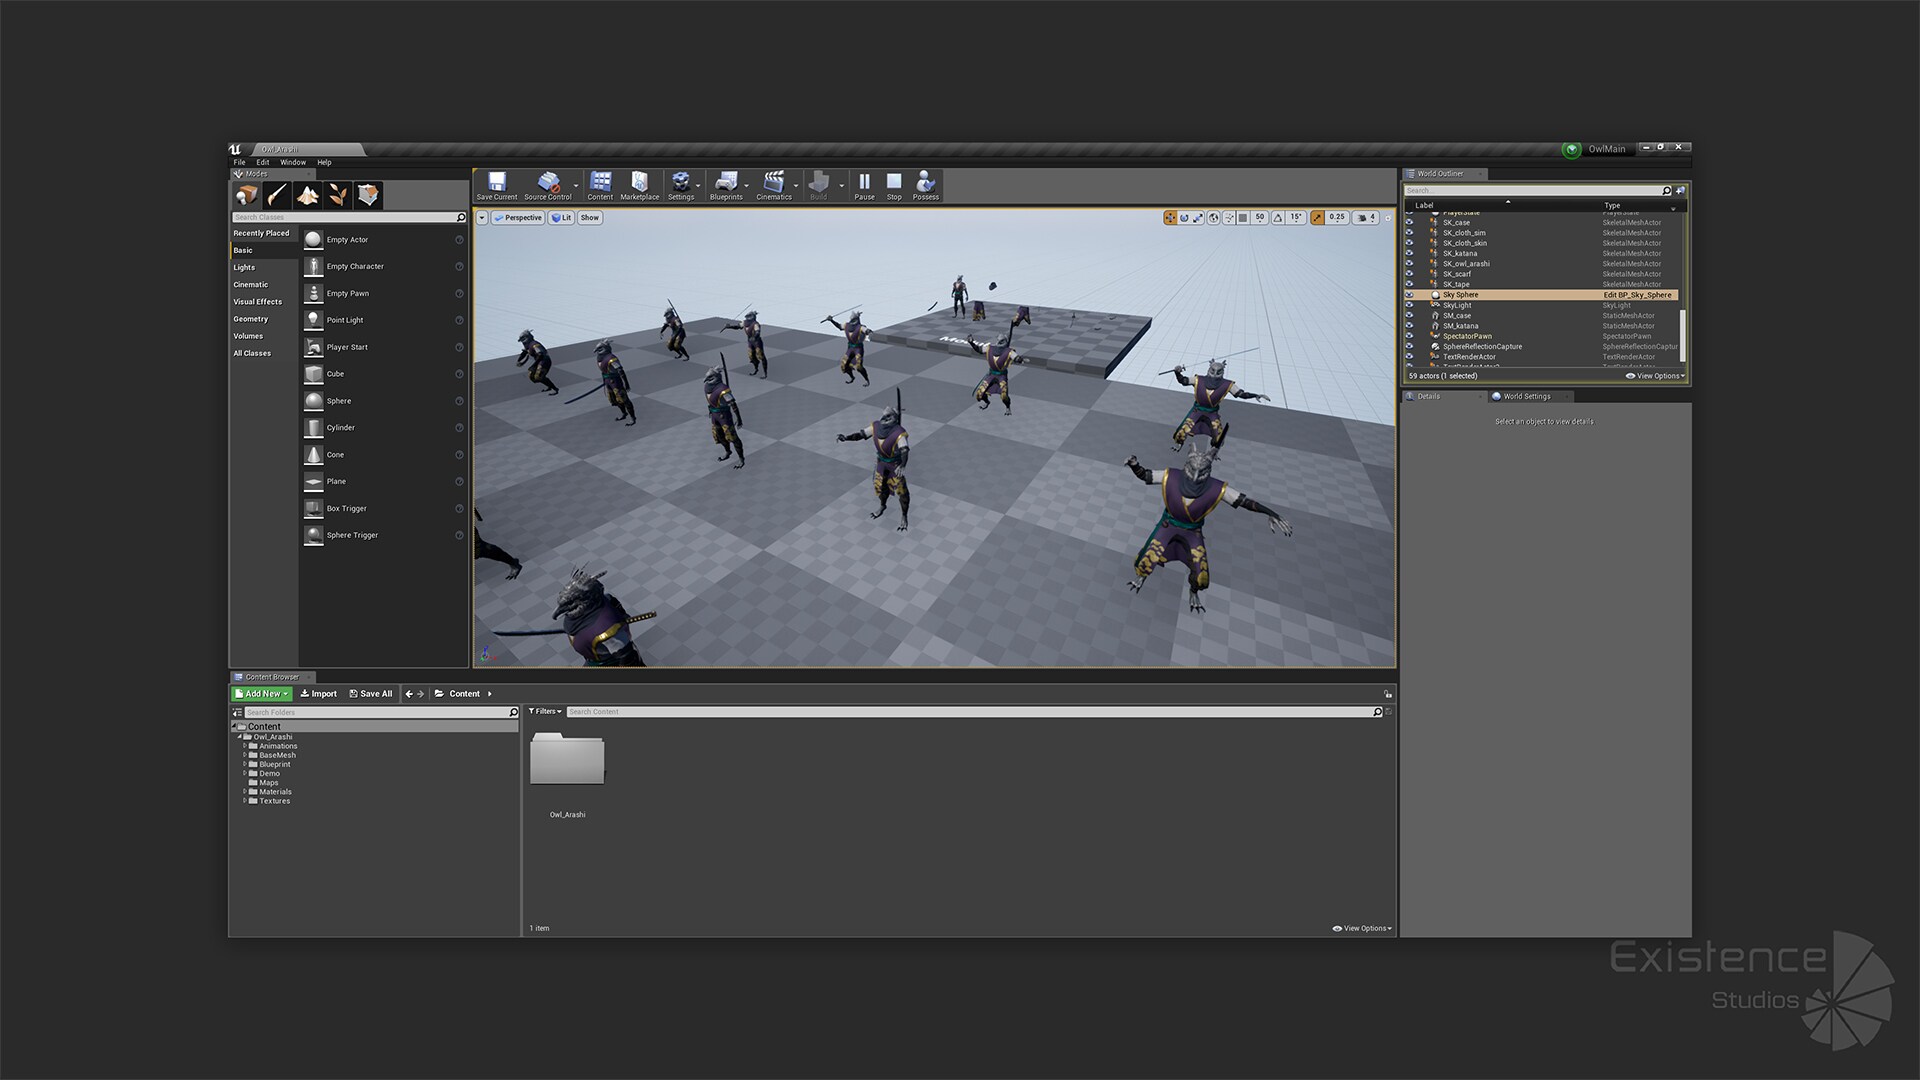Click the Save All button
Viewport: 1920px width, 1080px height.
click(x=371, y=693)
